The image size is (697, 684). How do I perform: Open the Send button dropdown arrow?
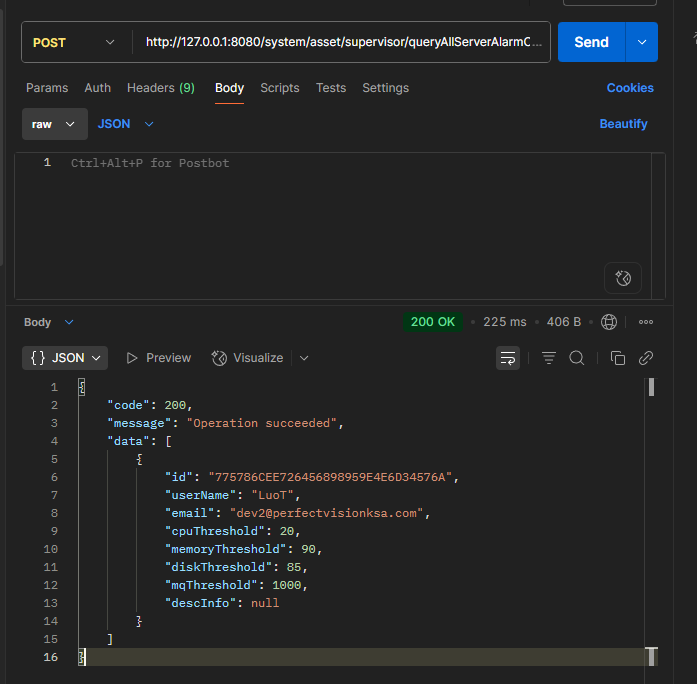641,42
